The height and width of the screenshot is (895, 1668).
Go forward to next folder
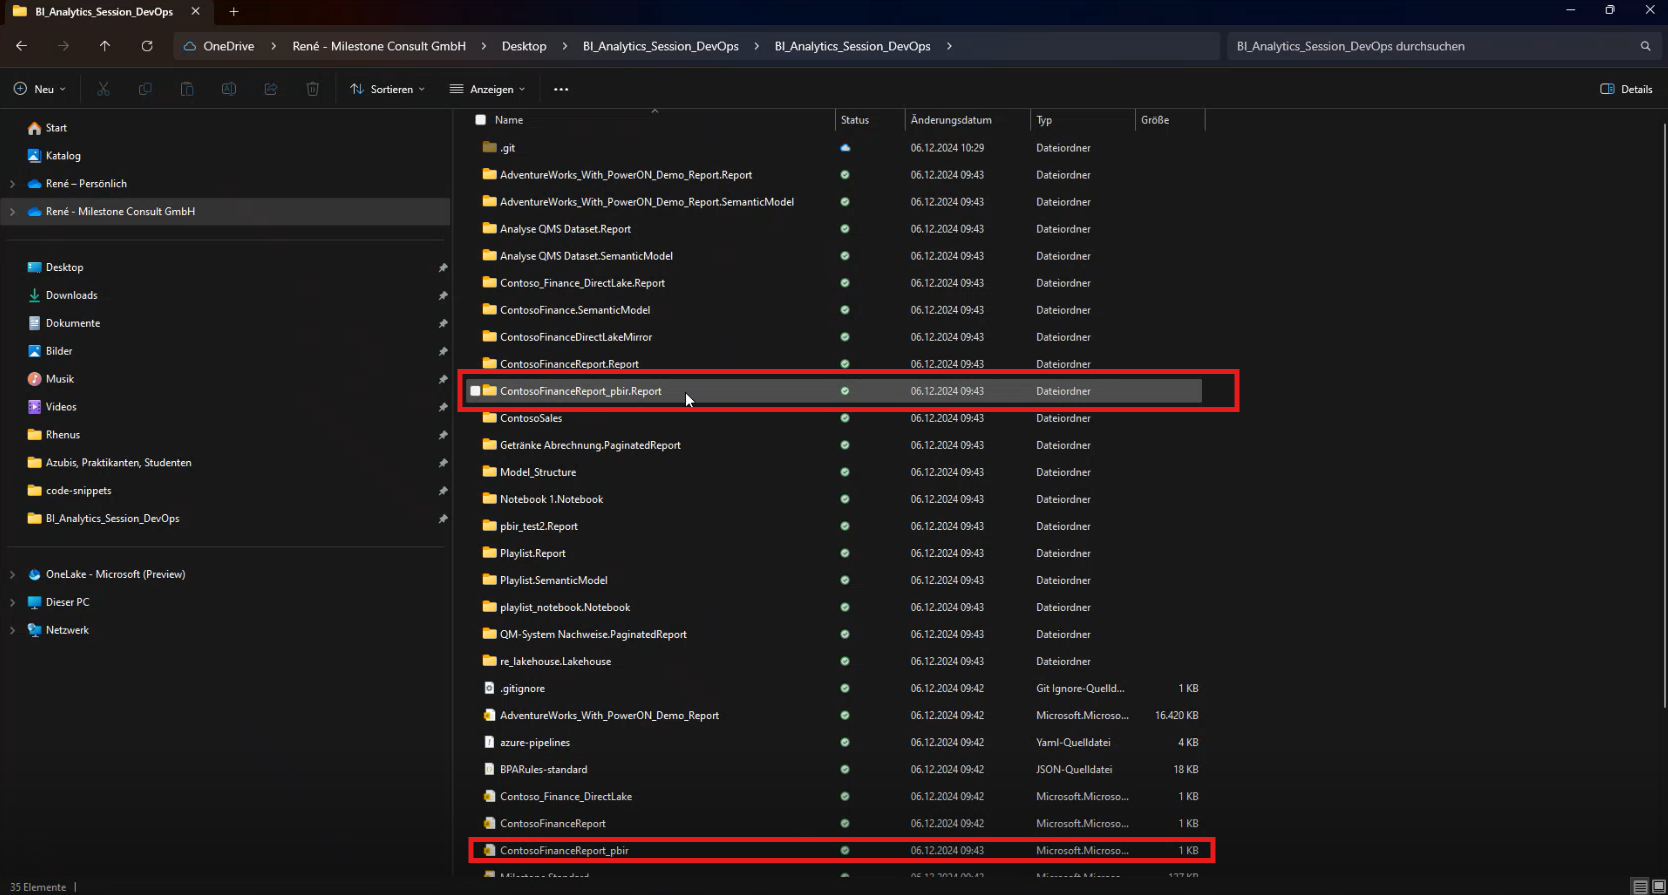[x=63, y=46]
